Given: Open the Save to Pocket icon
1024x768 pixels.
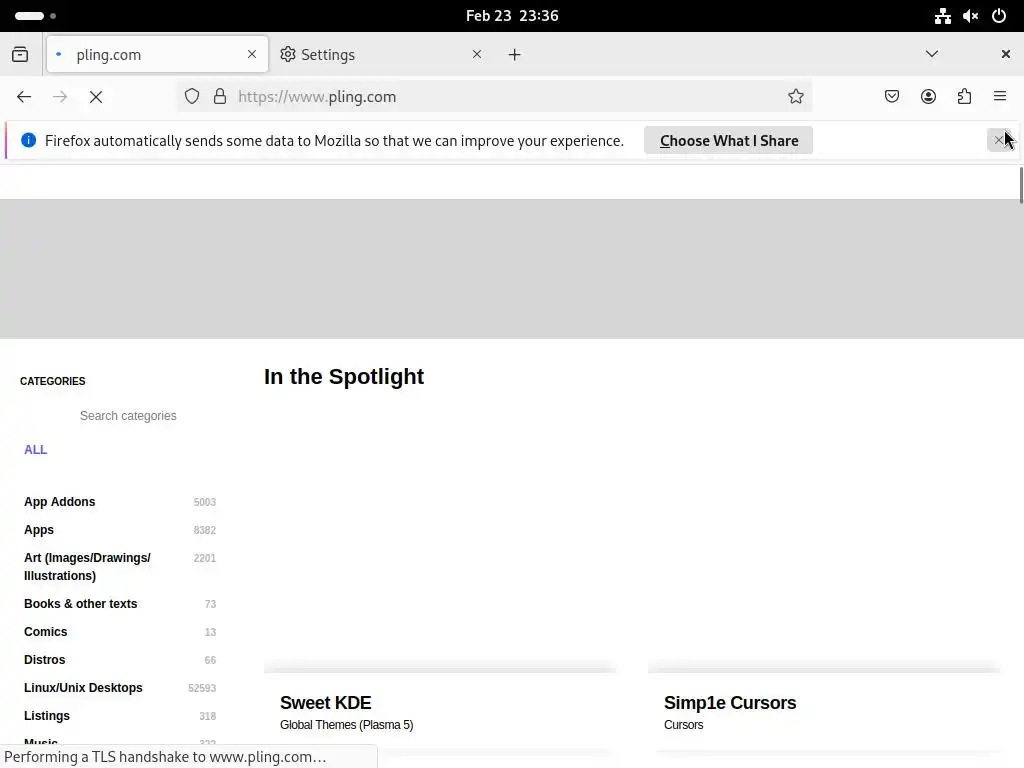Looking at the screenshot, I should pyautogui.click(x=891, y=97).
